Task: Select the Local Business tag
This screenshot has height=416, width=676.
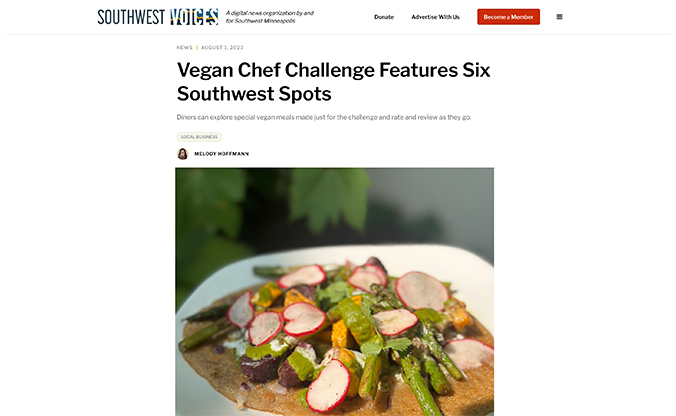Action: (199, 137)
